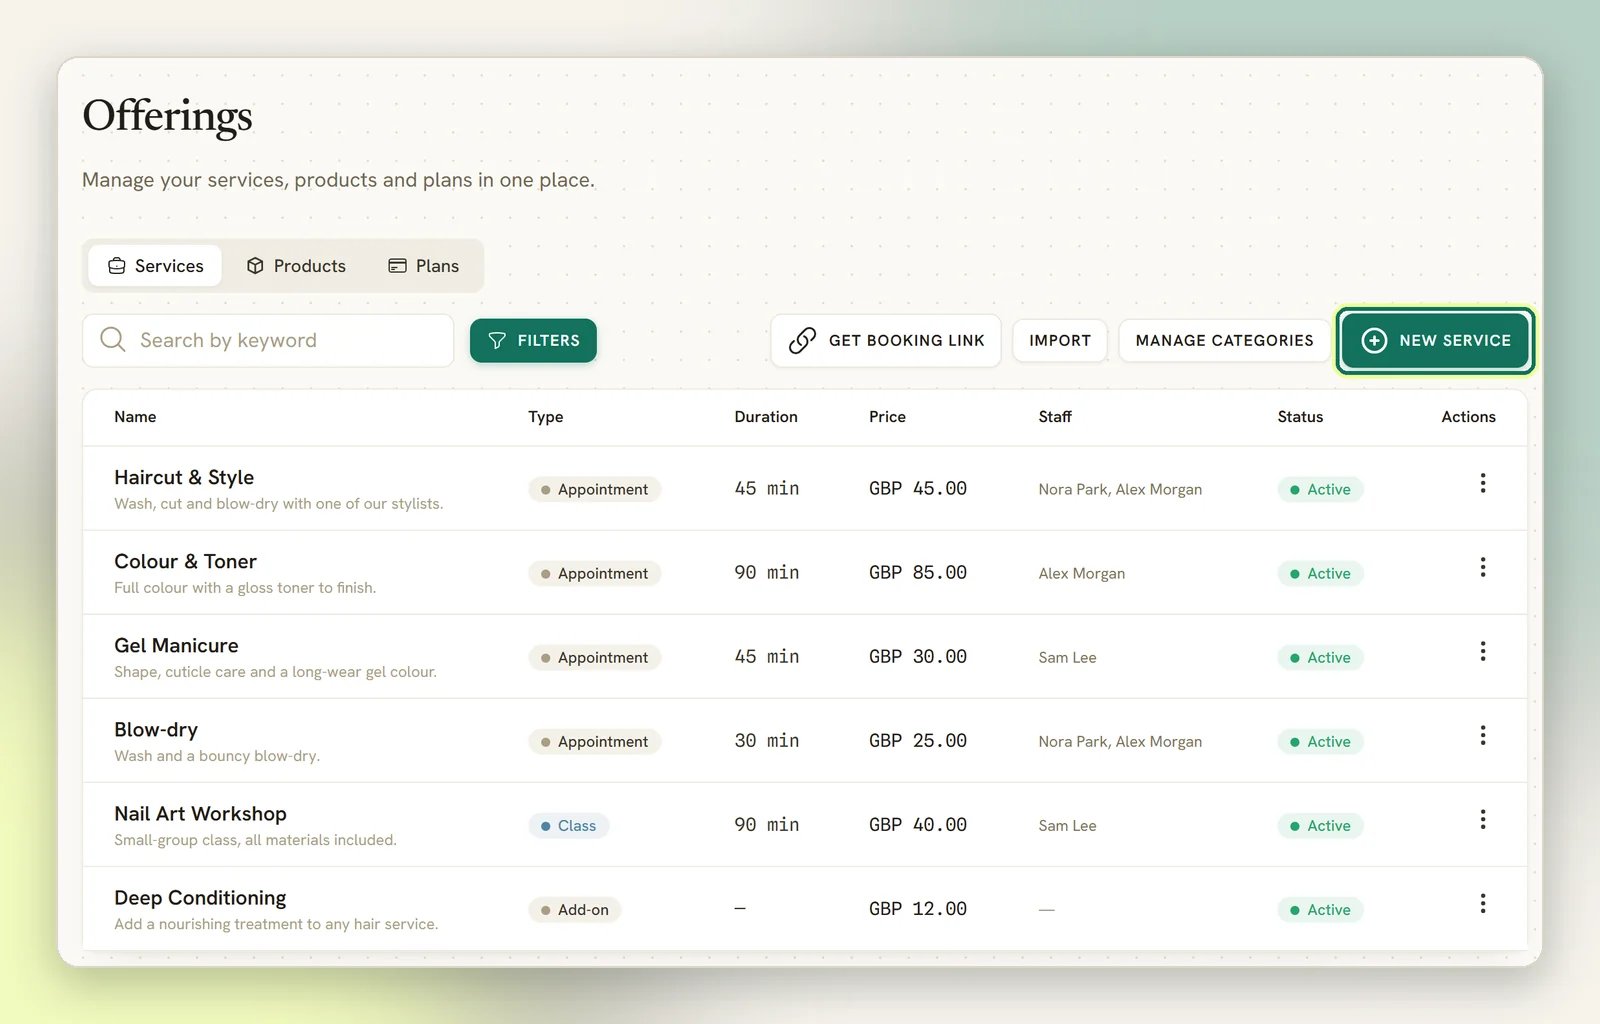Viewport: 1600px width, 1024px height.
Task: Click the Class type badge
Action: point(568,826)
